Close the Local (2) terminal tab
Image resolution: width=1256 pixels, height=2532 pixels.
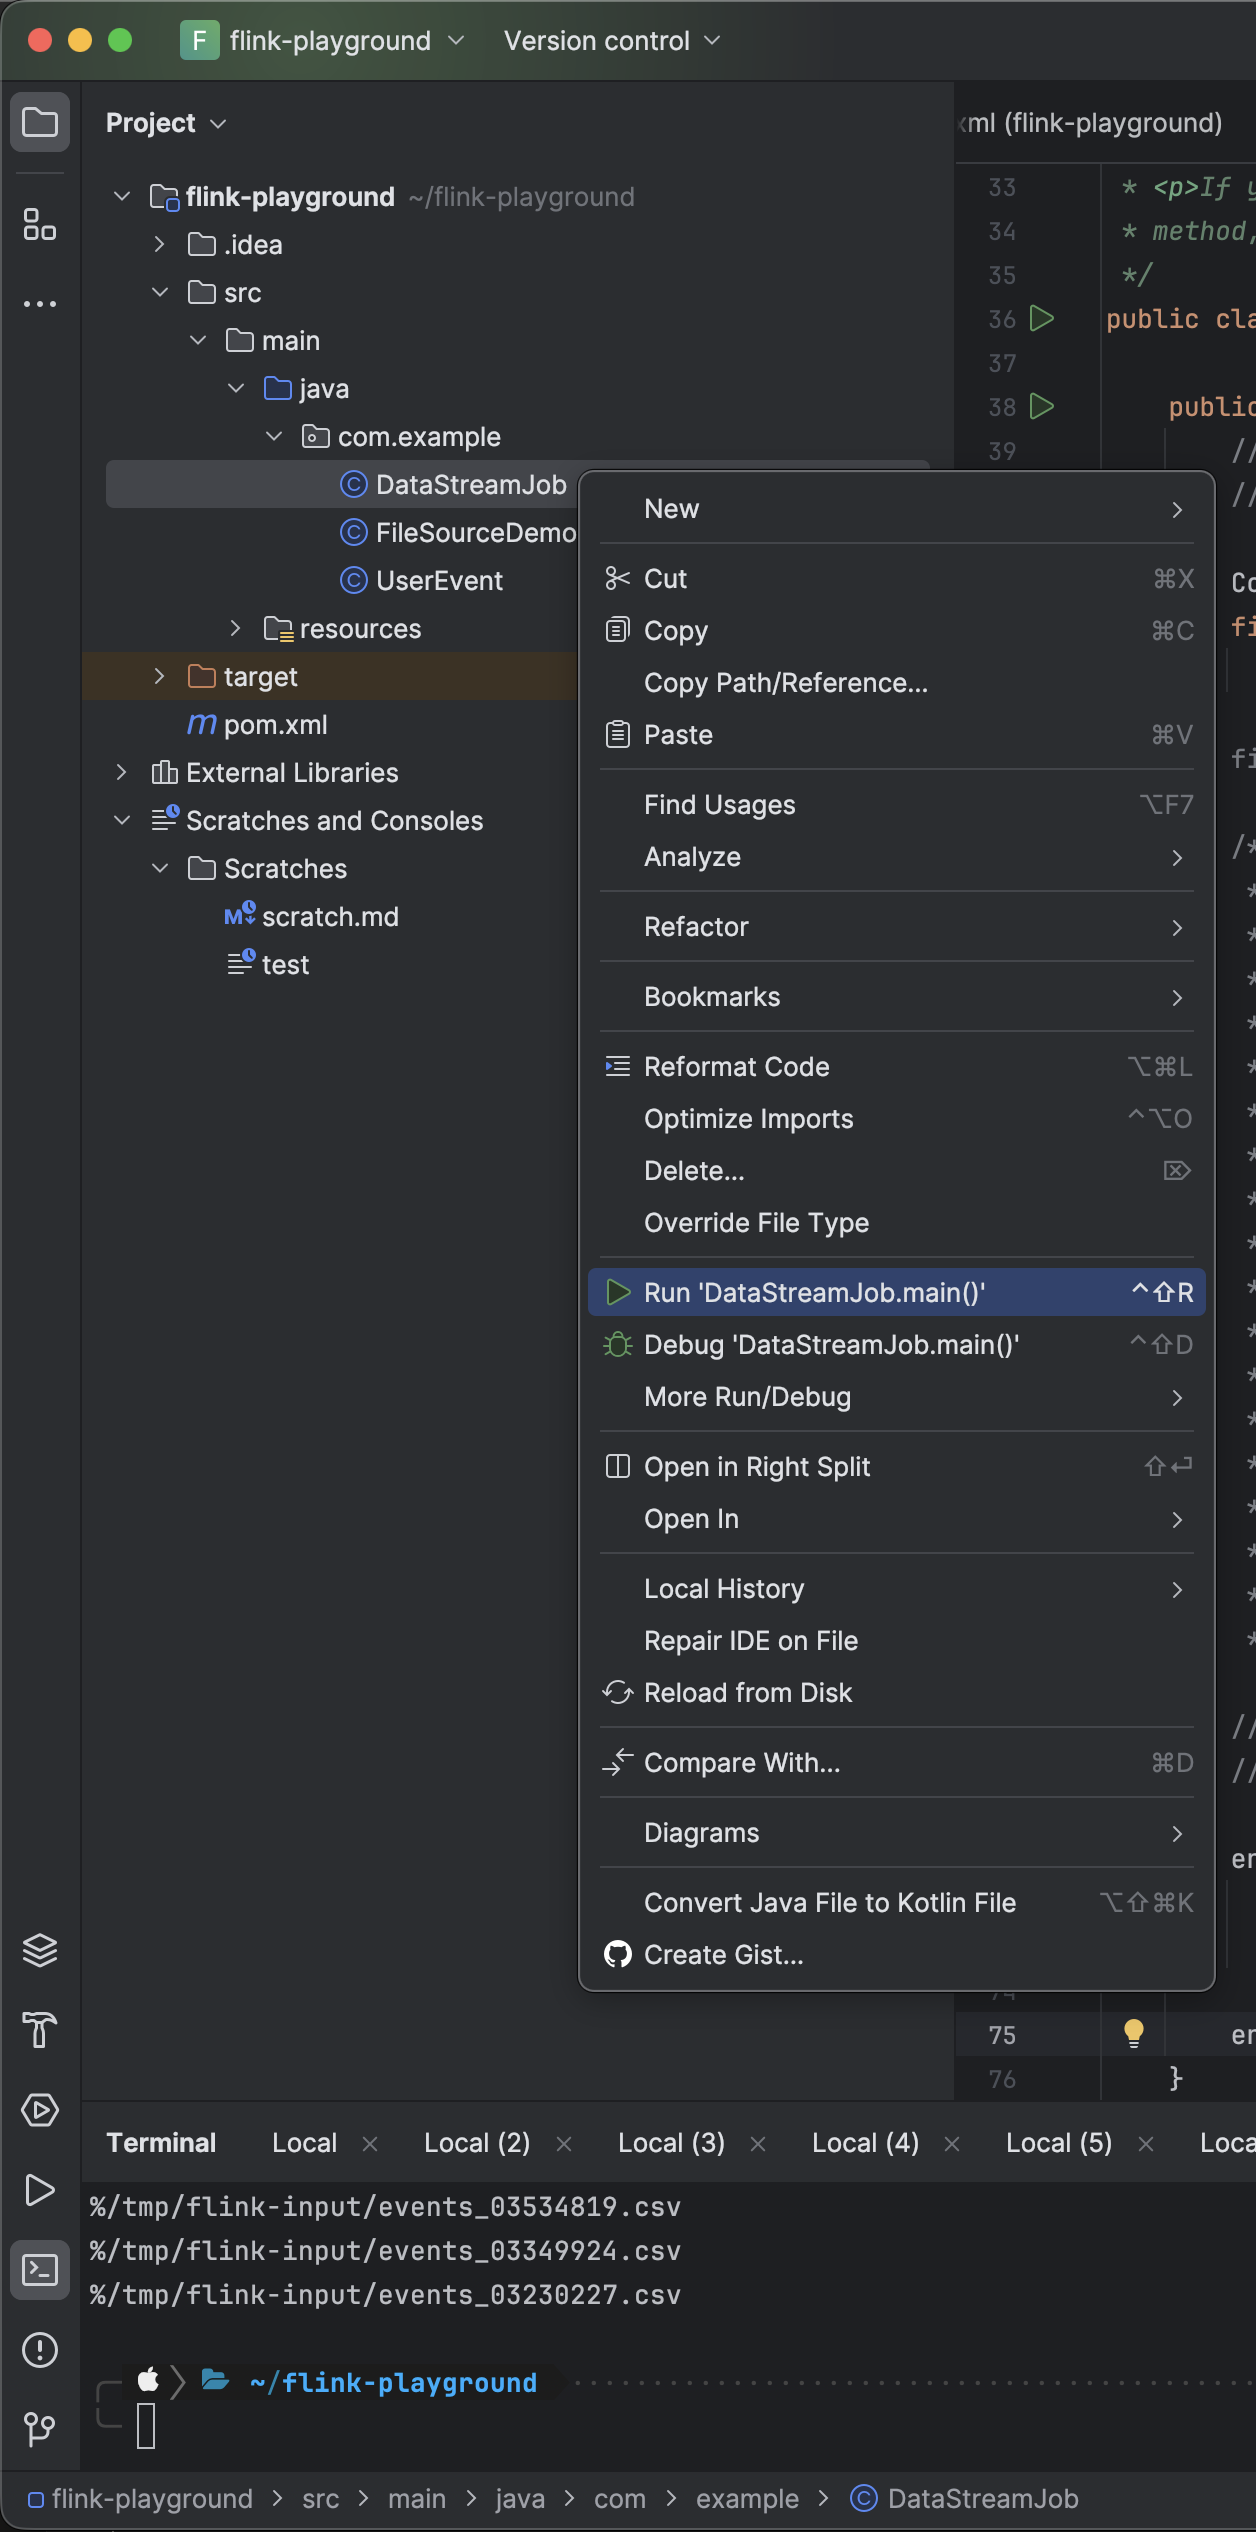(564, 2143)
